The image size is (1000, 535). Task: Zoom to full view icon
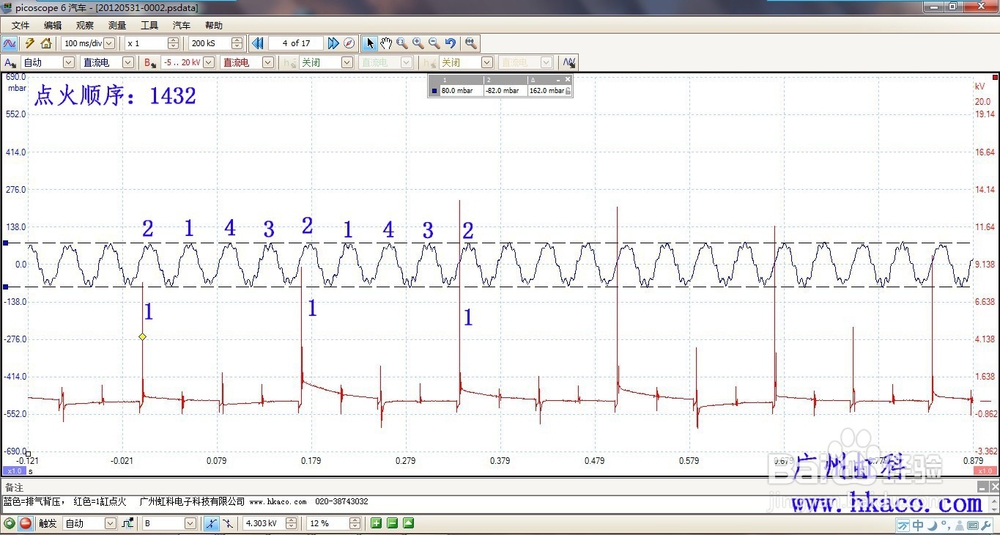click(471, 43)
